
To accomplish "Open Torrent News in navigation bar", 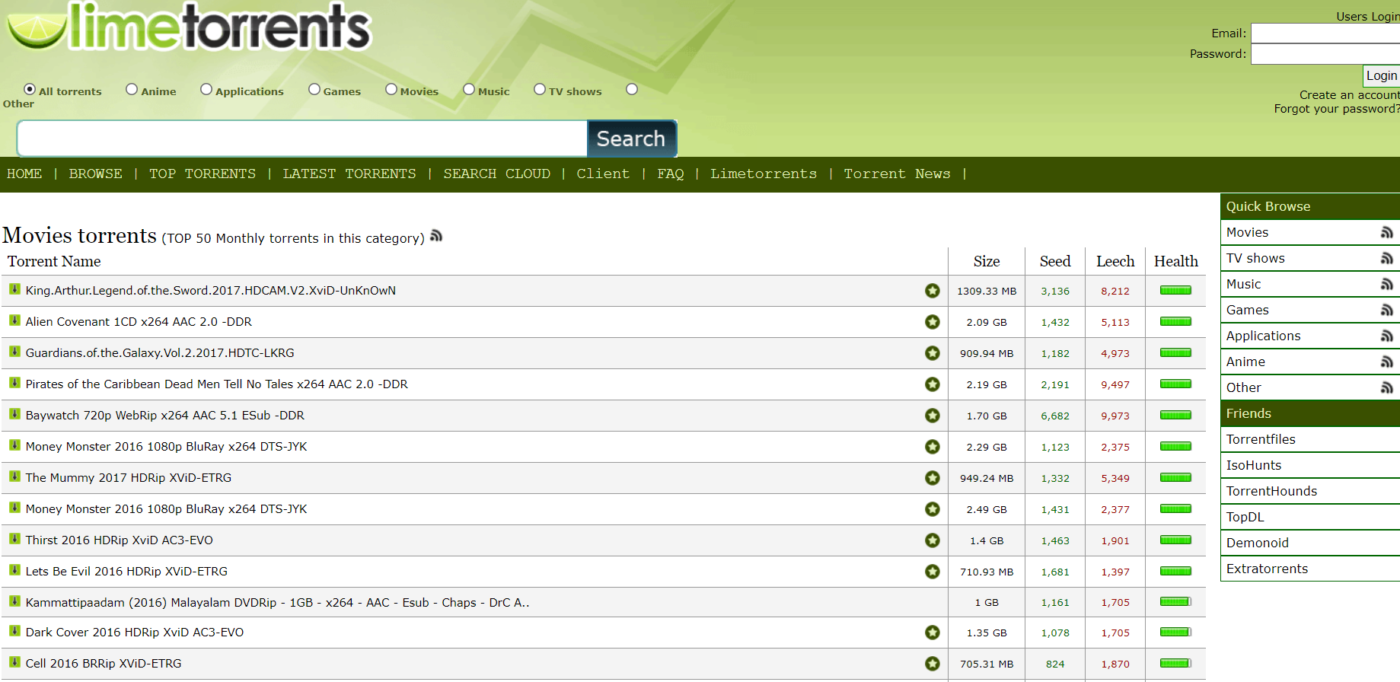I will point(897,174).
